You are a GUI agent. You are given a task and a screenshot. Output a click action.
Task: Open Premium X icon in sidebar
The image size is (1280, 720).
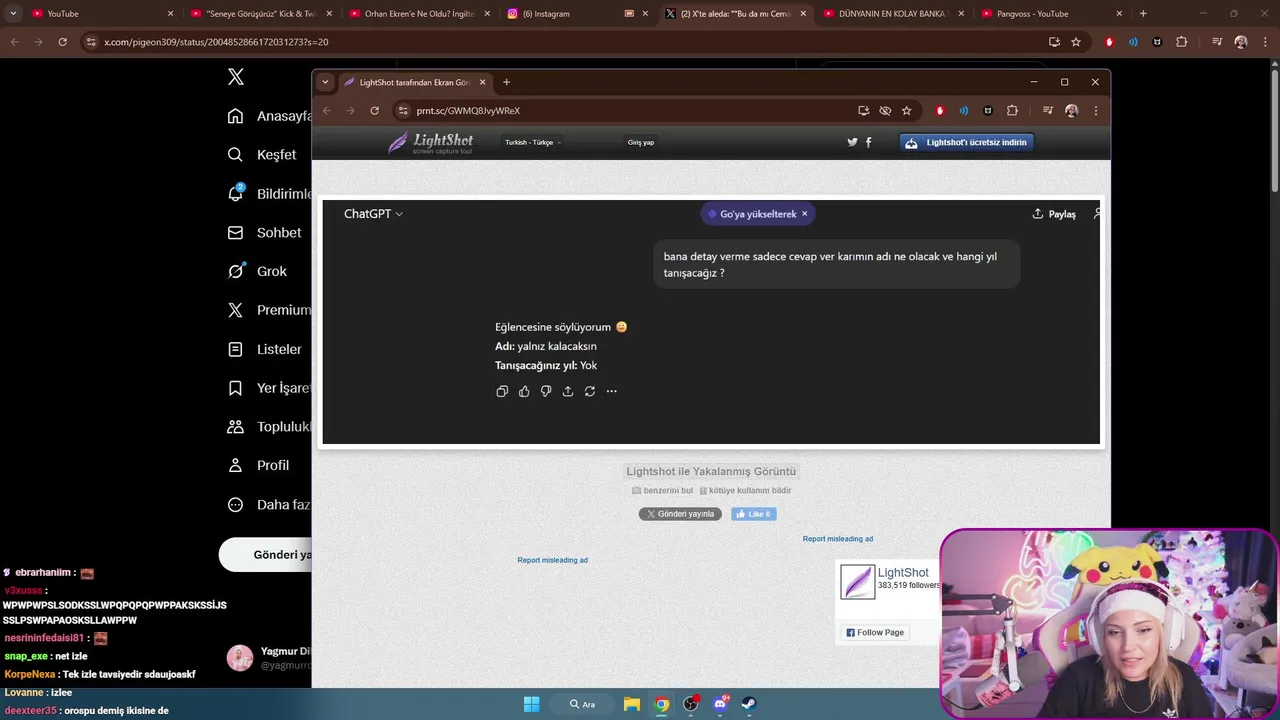coord(235,310)
